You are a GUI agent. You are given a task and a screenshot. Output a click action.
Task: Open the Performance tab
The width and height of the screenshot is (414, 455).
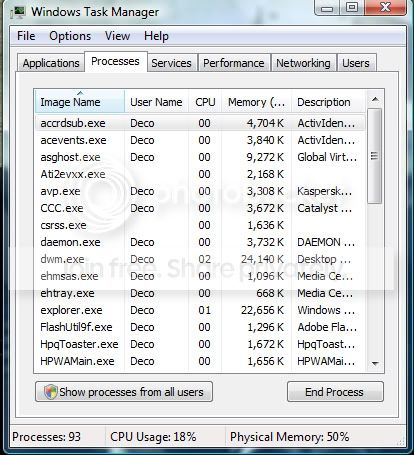(234, 63)
